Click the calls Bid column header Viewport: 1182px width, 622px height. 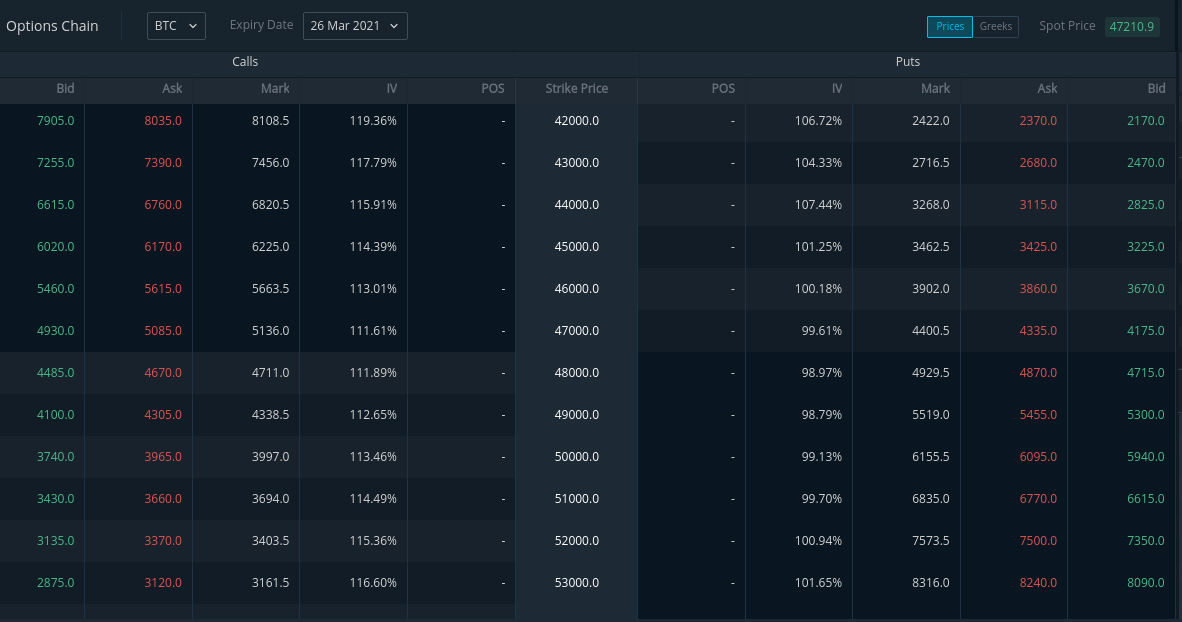tap(65, 88)
